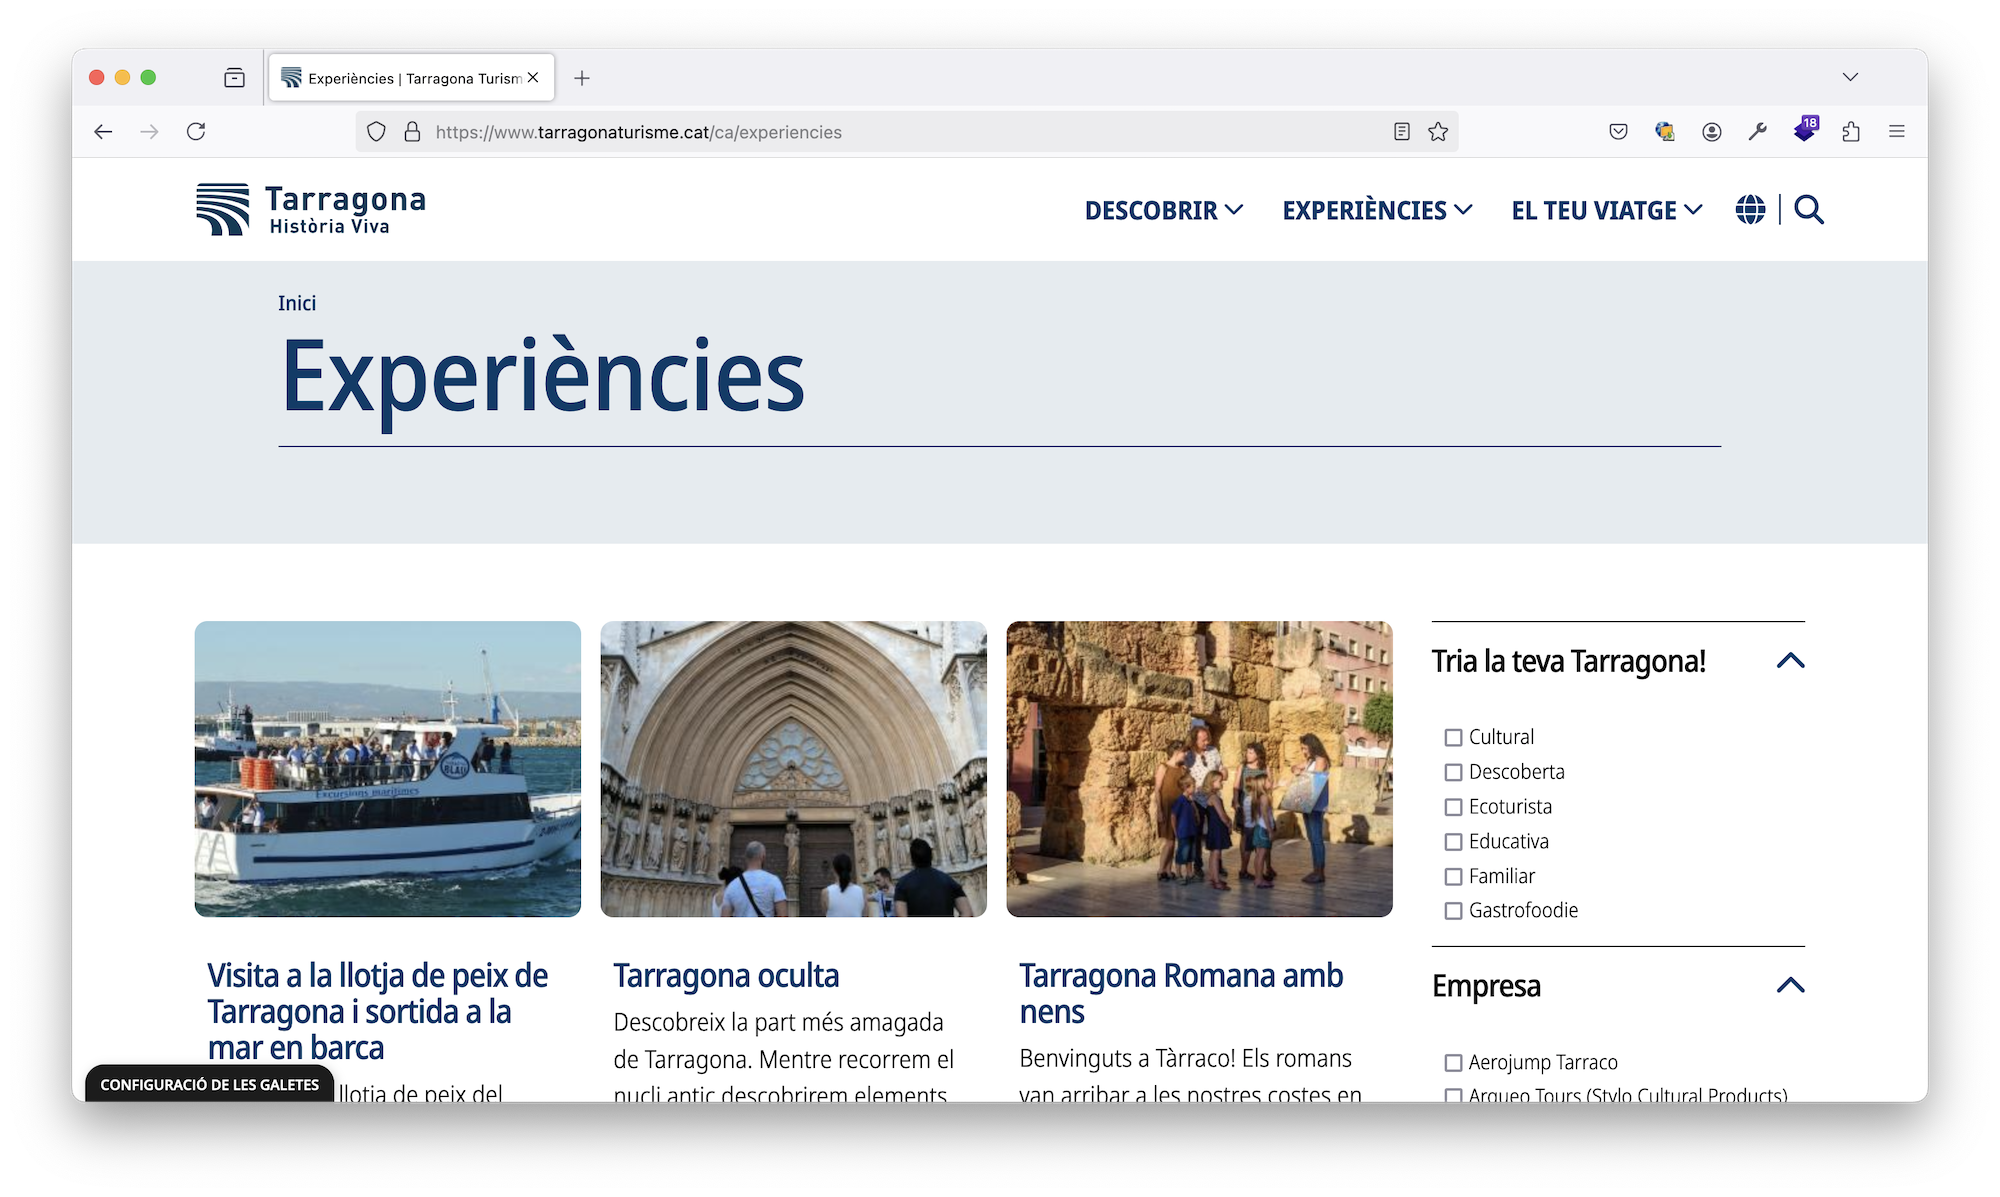Click the Inici breadcrumb link

coord(297,304)
